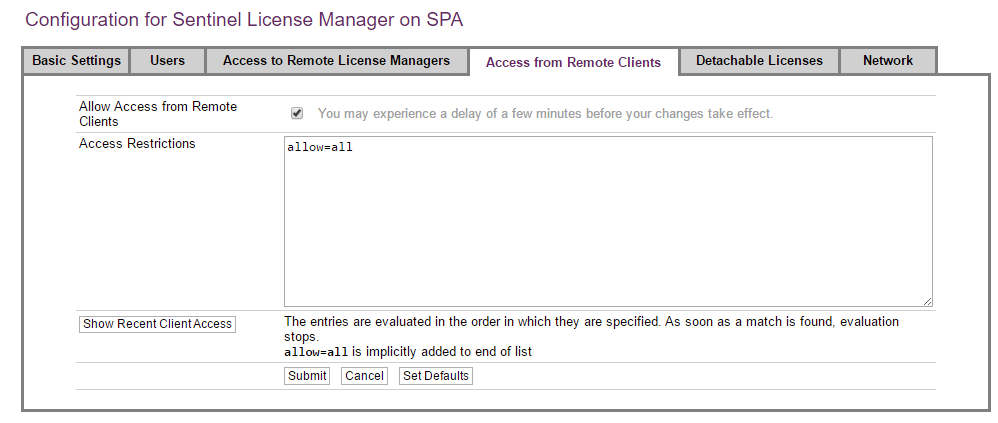Select the Access from Remote Clients tab
Screen dimensions: 998x423
click(573, 62)
